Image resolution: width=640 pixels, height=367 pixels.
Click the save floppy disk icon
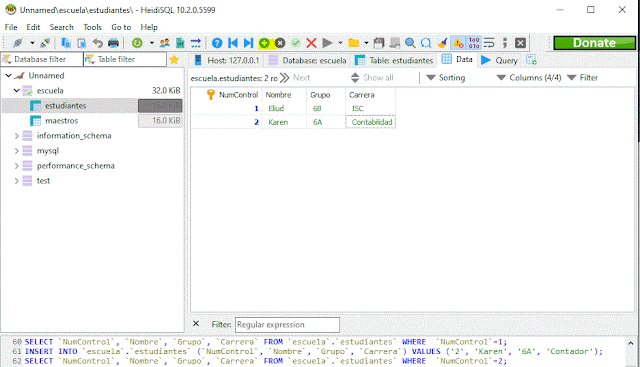point(379,43)
